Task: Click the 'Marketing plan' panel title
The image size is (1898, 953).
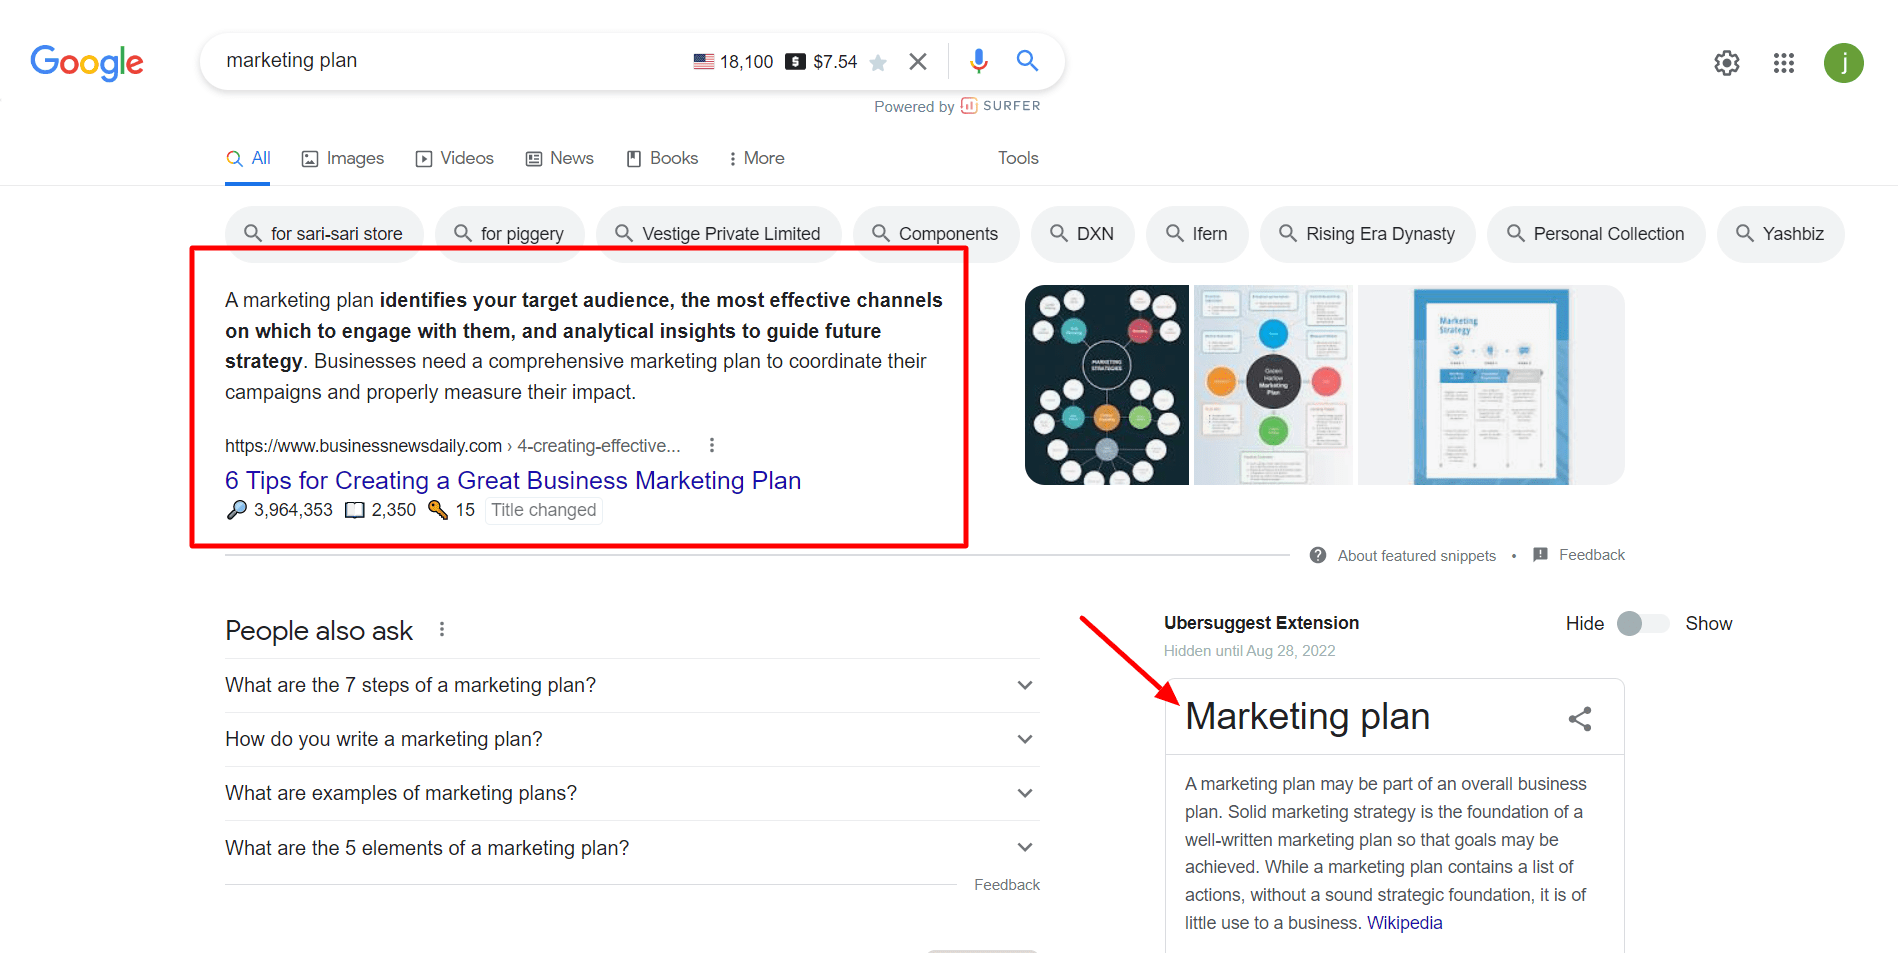Action: coord(1308,717)
